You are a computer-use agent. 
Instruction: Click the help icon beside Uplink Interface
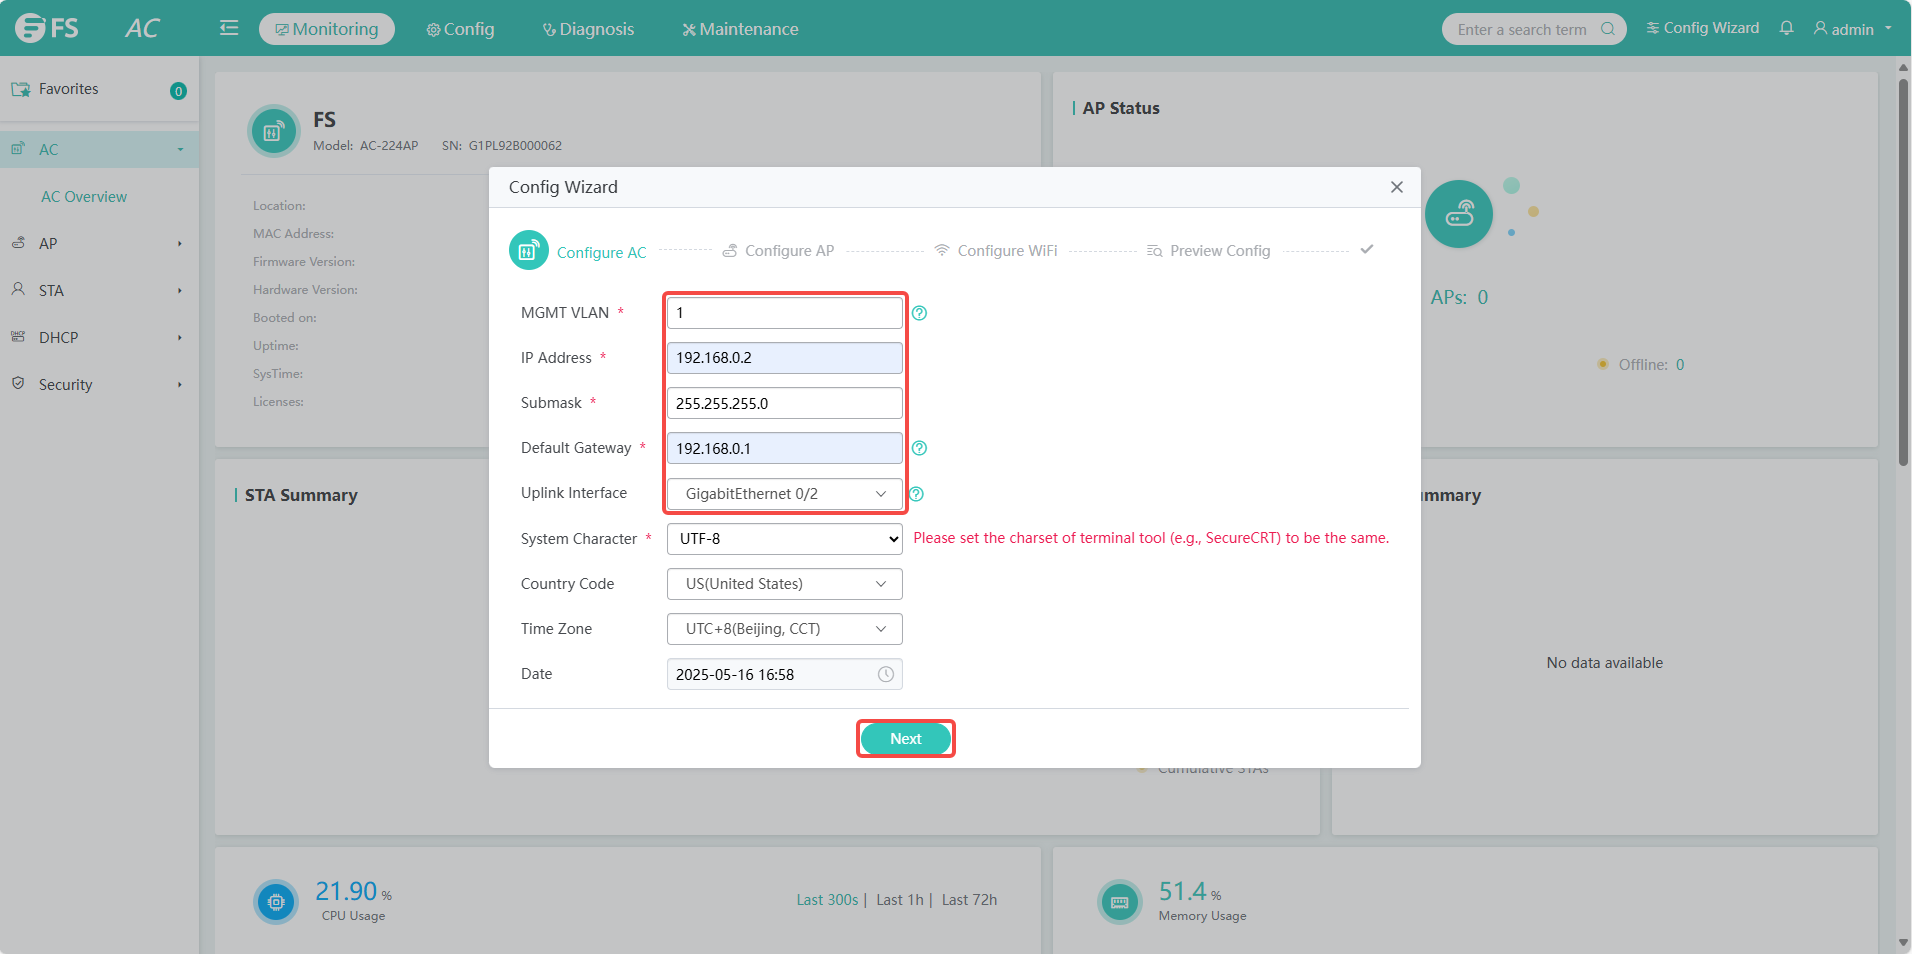pos(916,494)
